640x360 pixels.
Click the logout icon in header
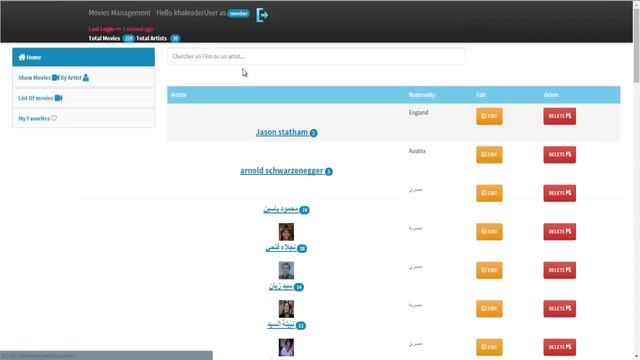[x=262, y=16]
